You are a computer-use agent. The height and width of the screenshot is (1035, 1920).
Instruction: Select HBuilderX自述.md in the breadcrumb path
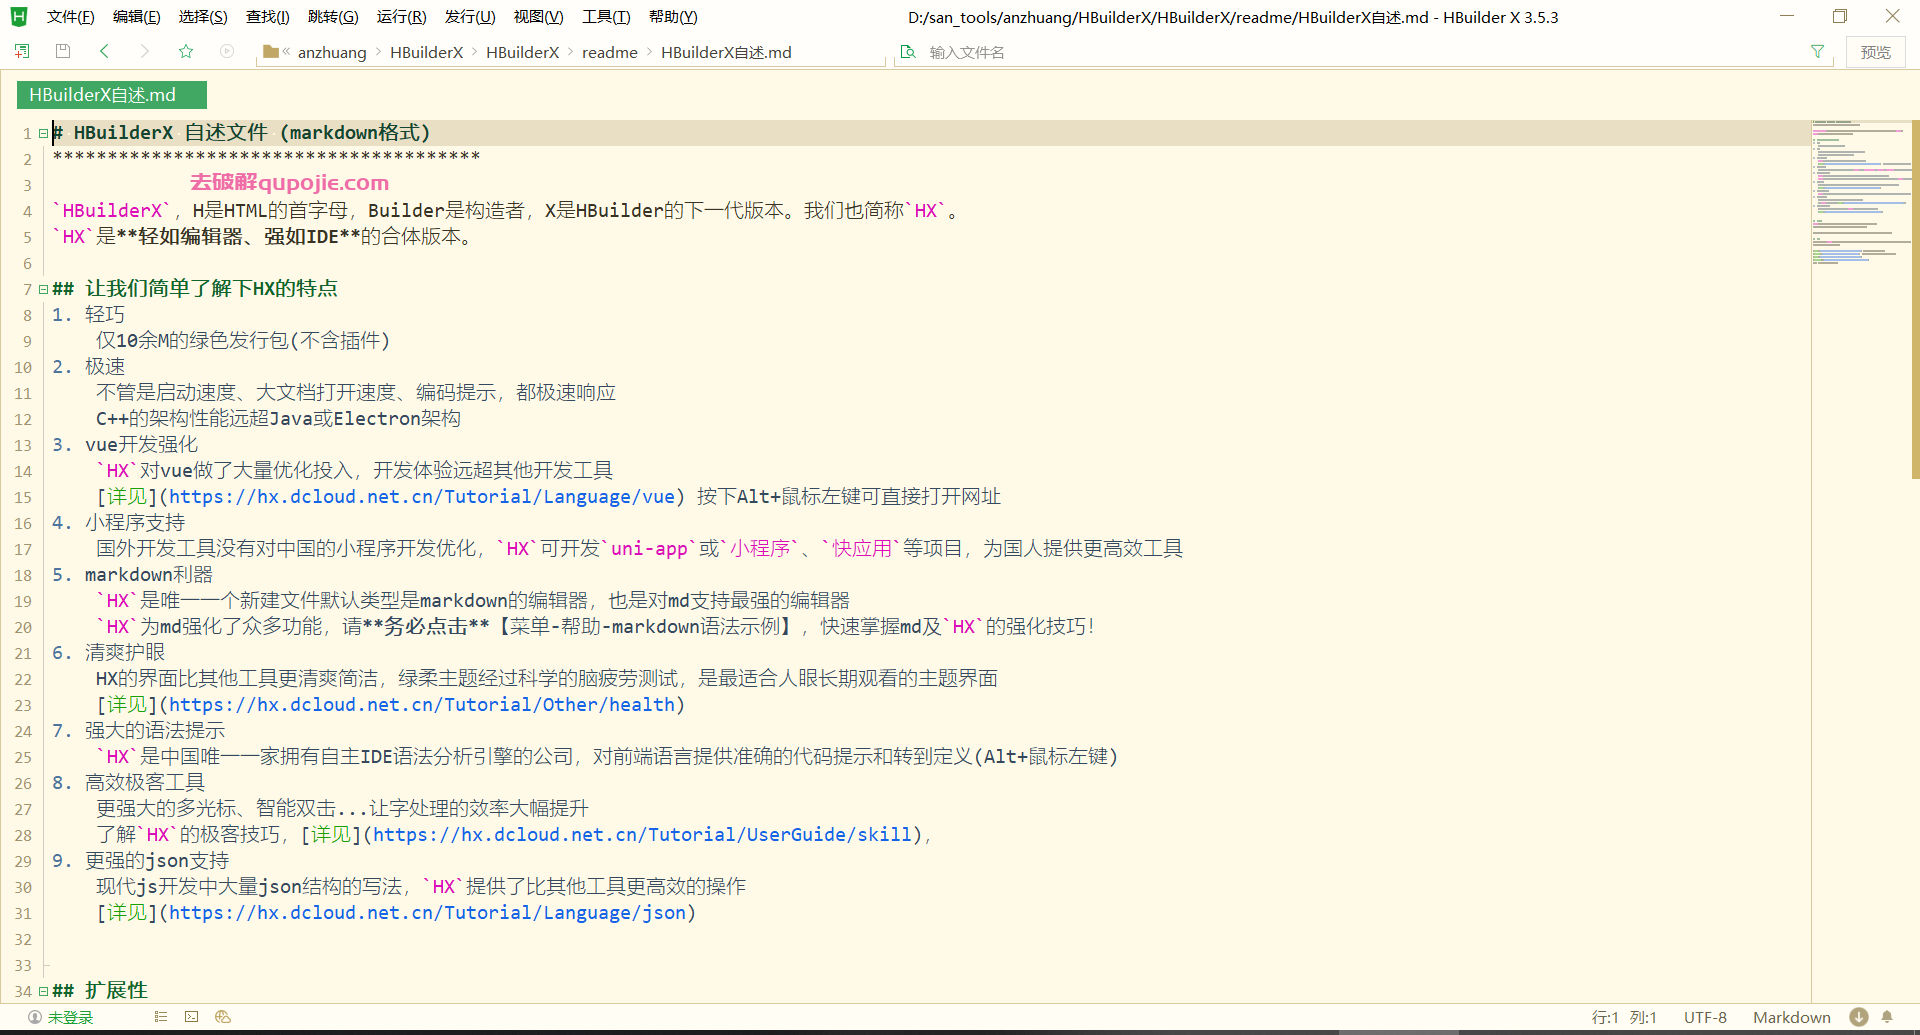click(726, 52)
